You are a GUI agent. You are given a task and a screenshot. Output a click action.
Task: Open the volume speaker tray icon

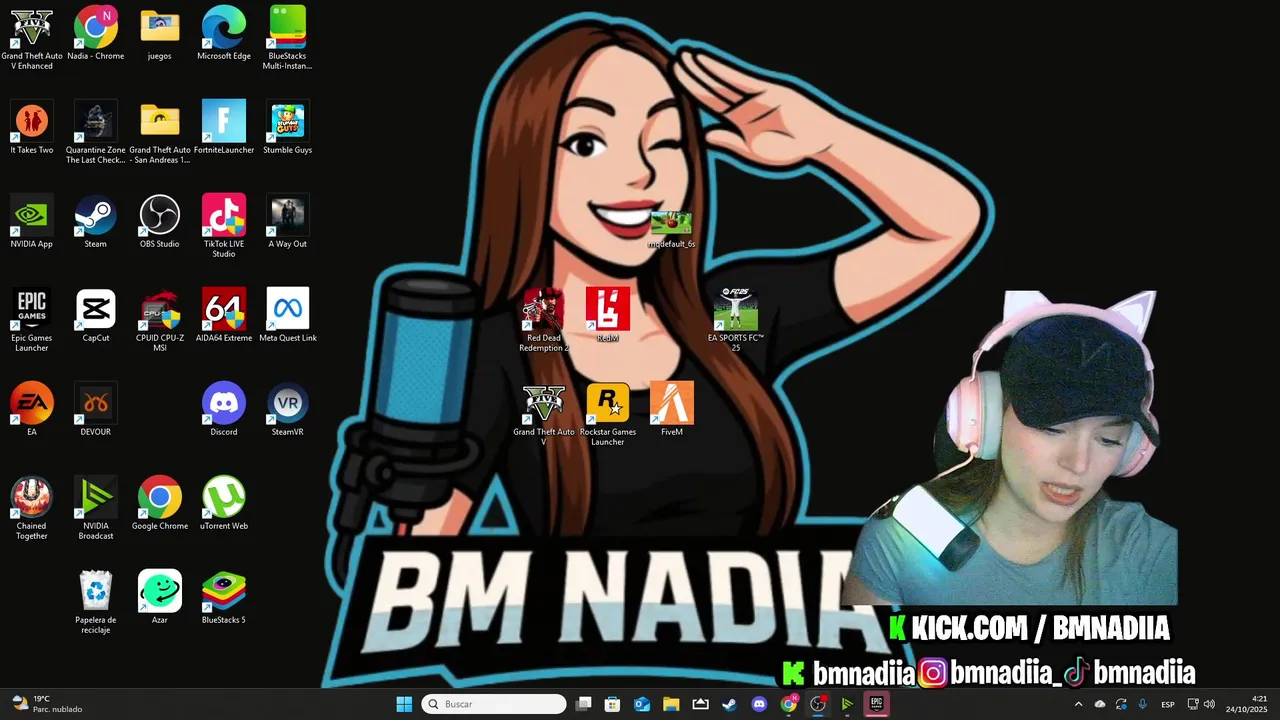[1209, 704]
